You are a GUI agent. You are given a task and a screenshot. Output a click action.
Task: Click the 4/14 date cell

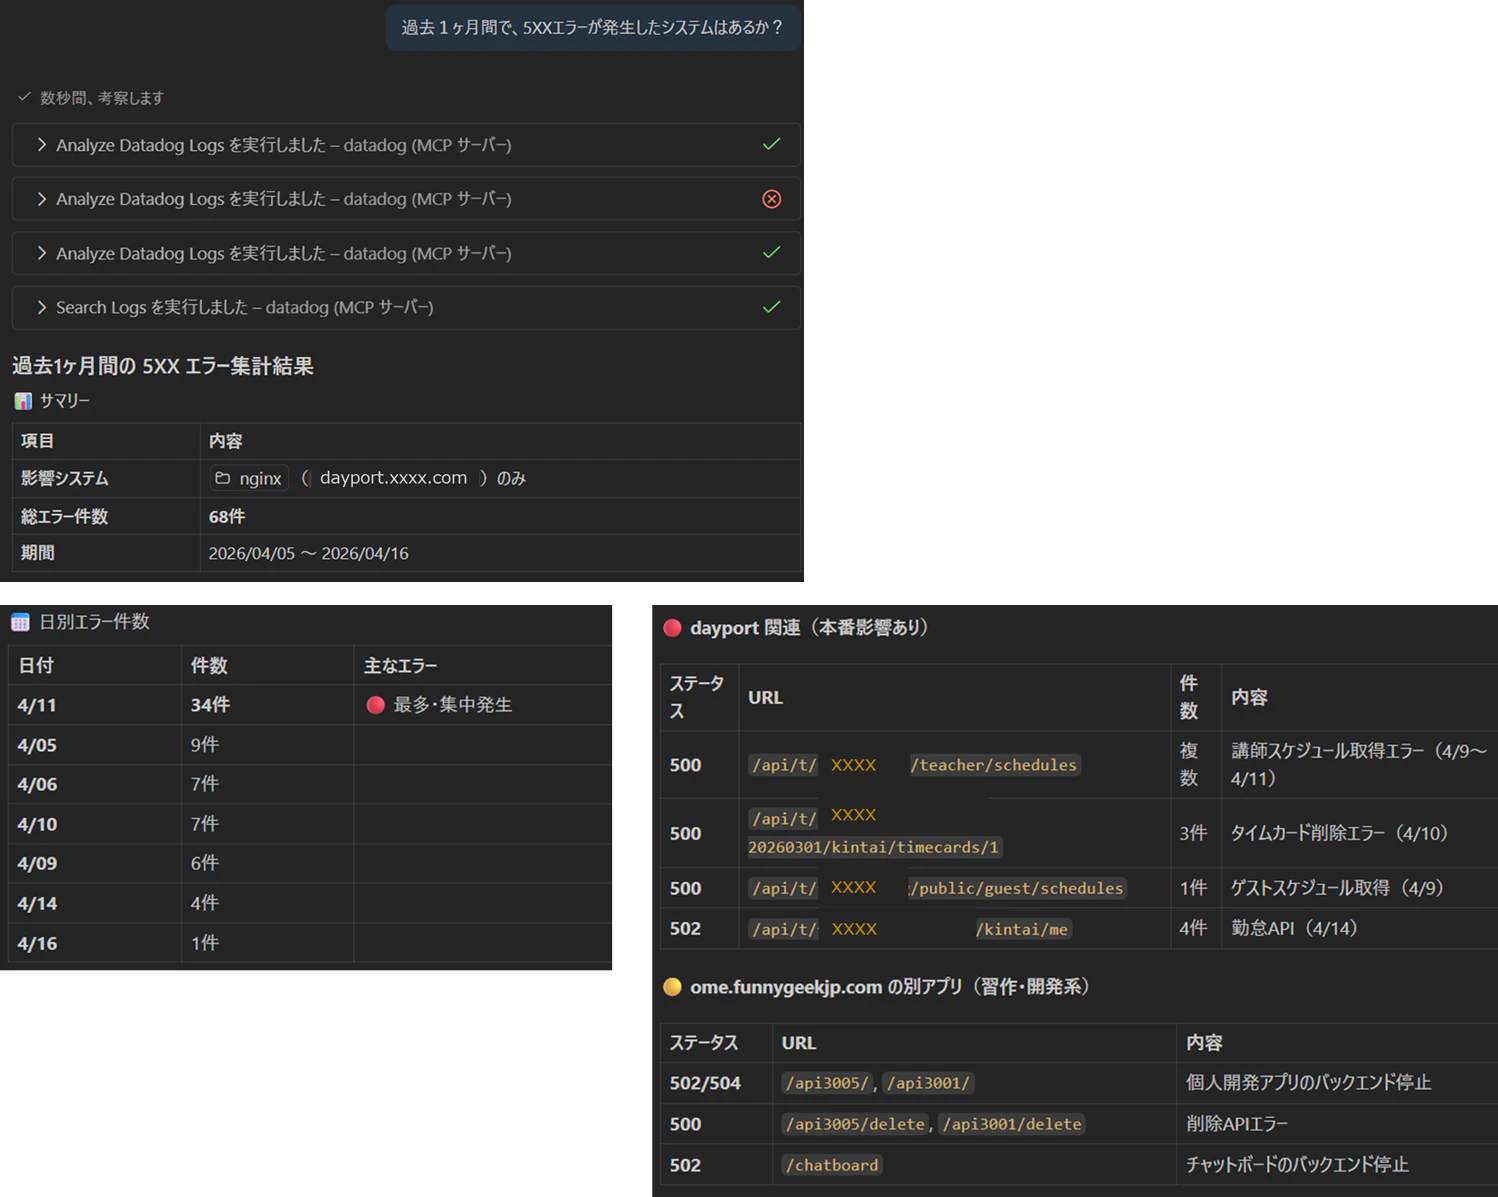[x=94, y=903]
